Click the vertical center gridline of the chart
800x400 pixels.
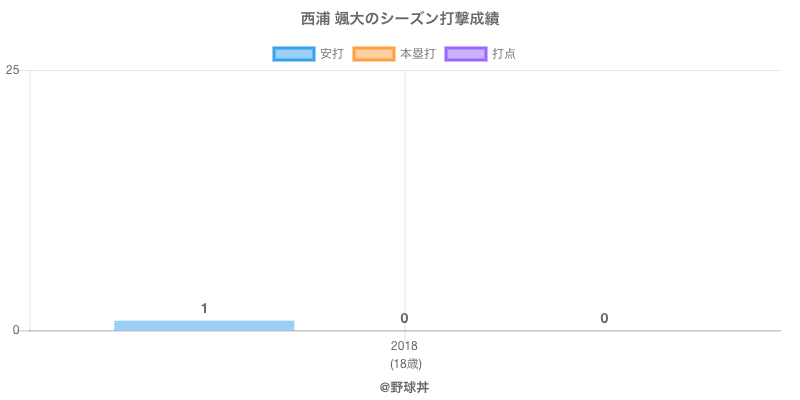point(404,200)
